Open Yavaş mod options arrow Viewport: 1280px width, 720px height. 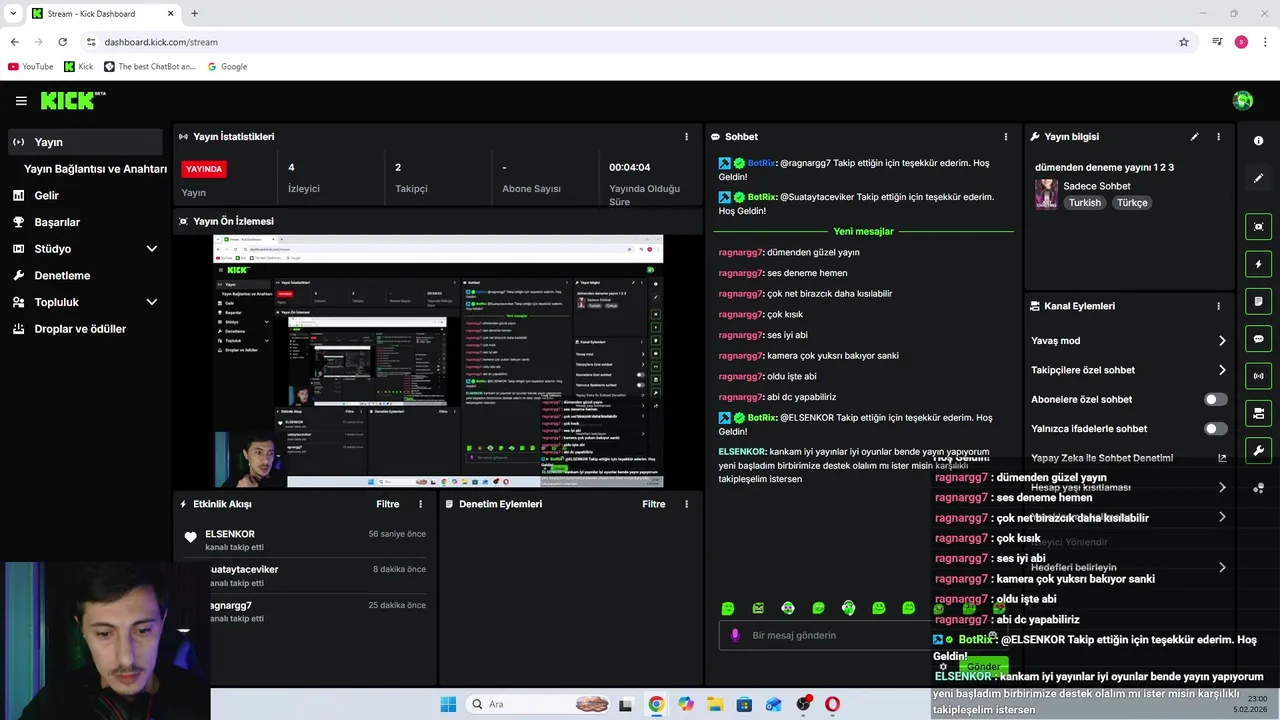point(1222,341)
